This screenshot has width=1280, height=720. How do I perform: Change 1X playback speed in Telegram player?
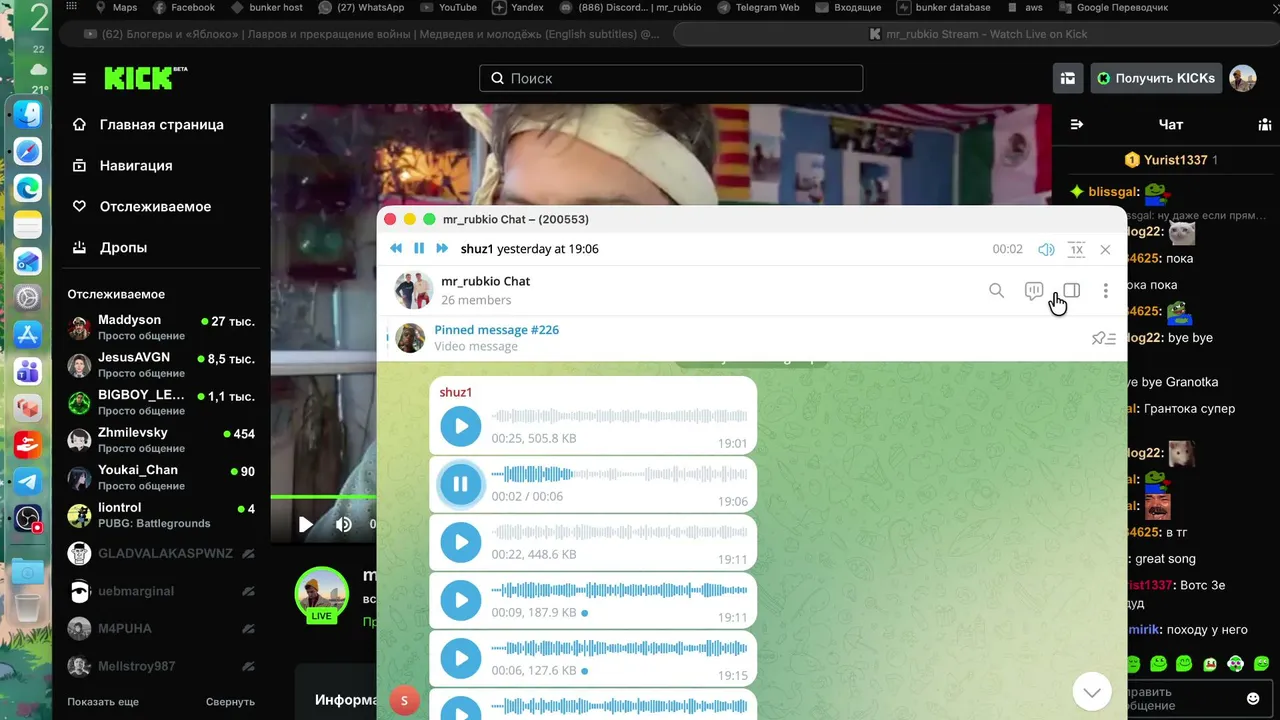(x=1076, y=249)
